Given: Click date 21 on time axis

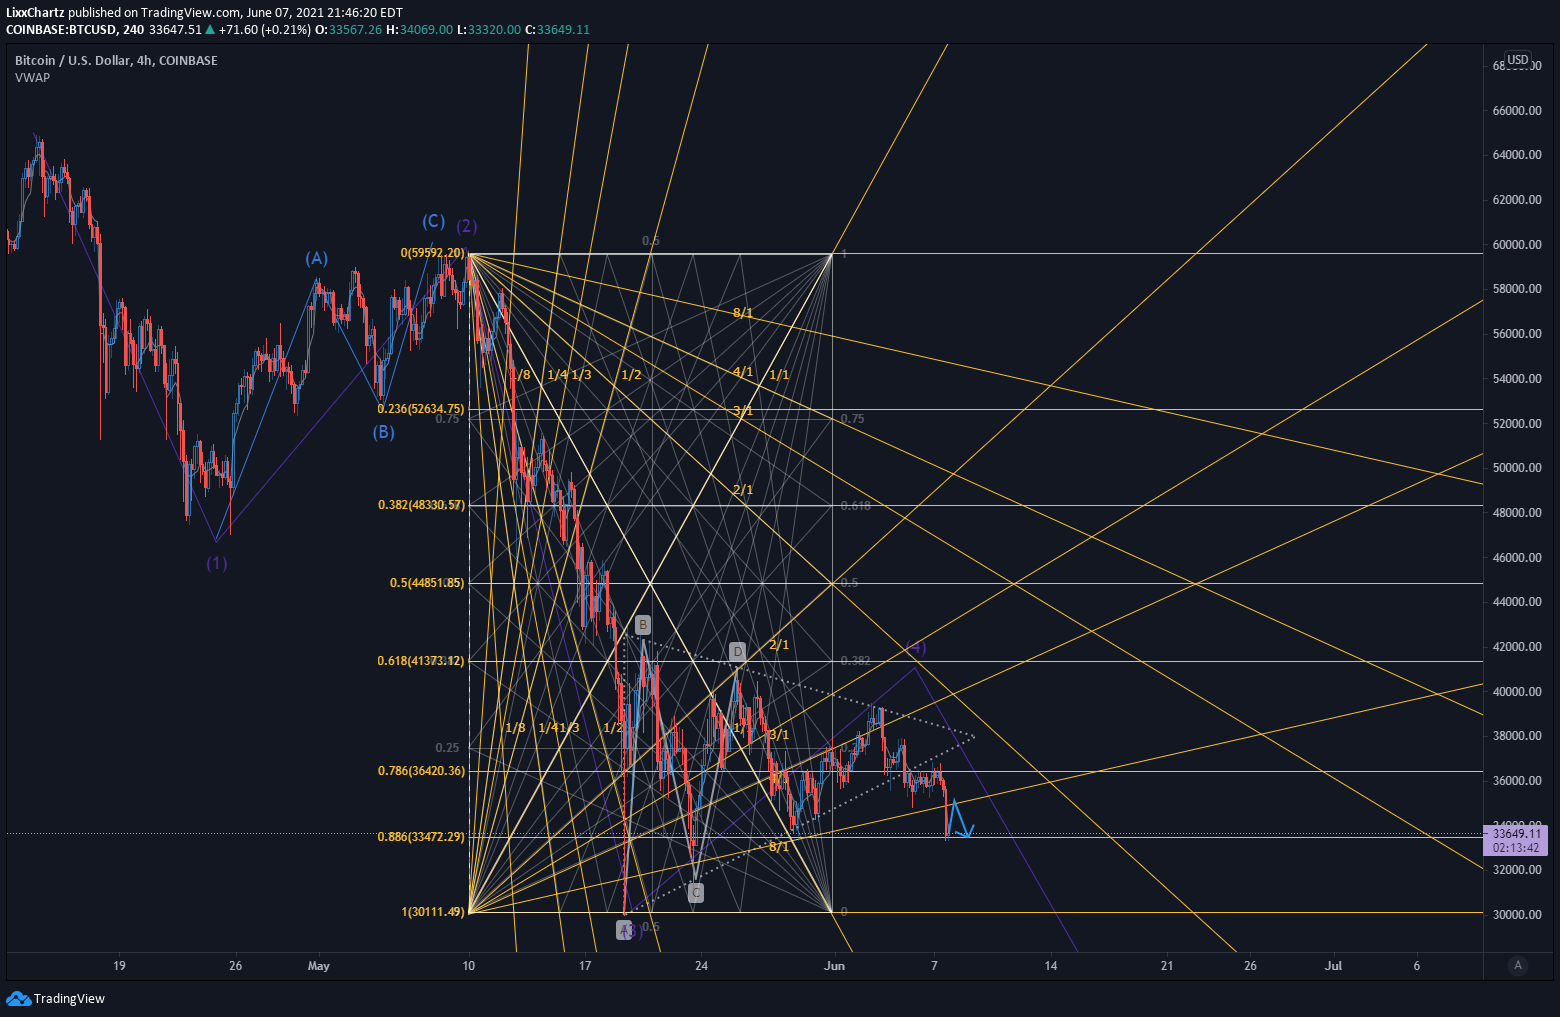Looking at the screenshot, I should point(1167,965).
